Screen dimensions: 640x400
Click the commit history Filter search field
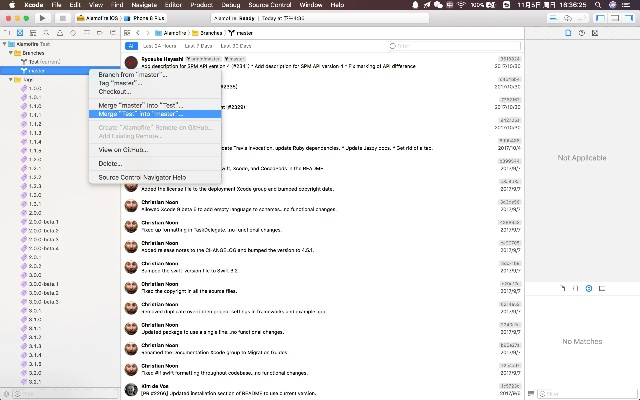[x=454, y=46]
